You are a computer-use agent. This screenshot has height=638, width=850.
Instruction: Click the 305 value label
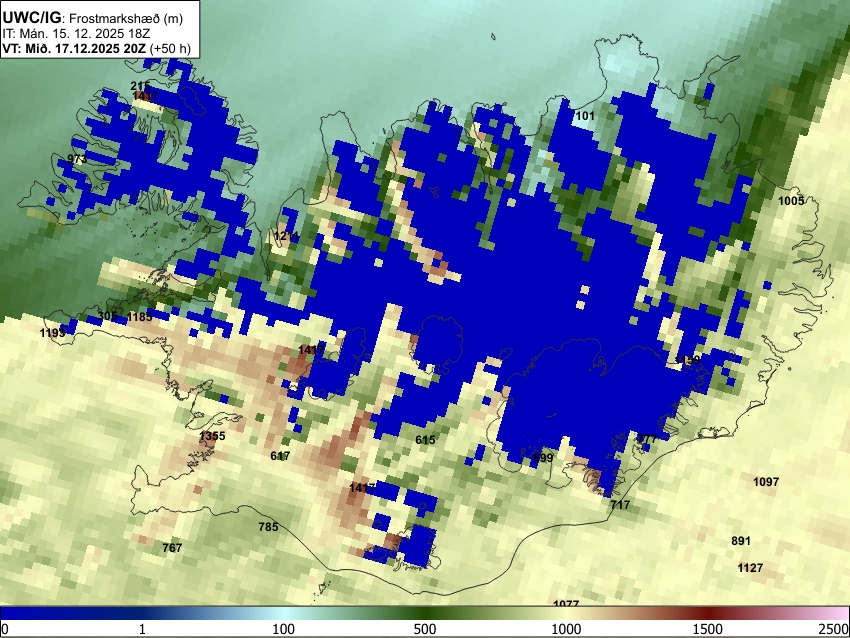pyautogui.click(x=107, y=317)
